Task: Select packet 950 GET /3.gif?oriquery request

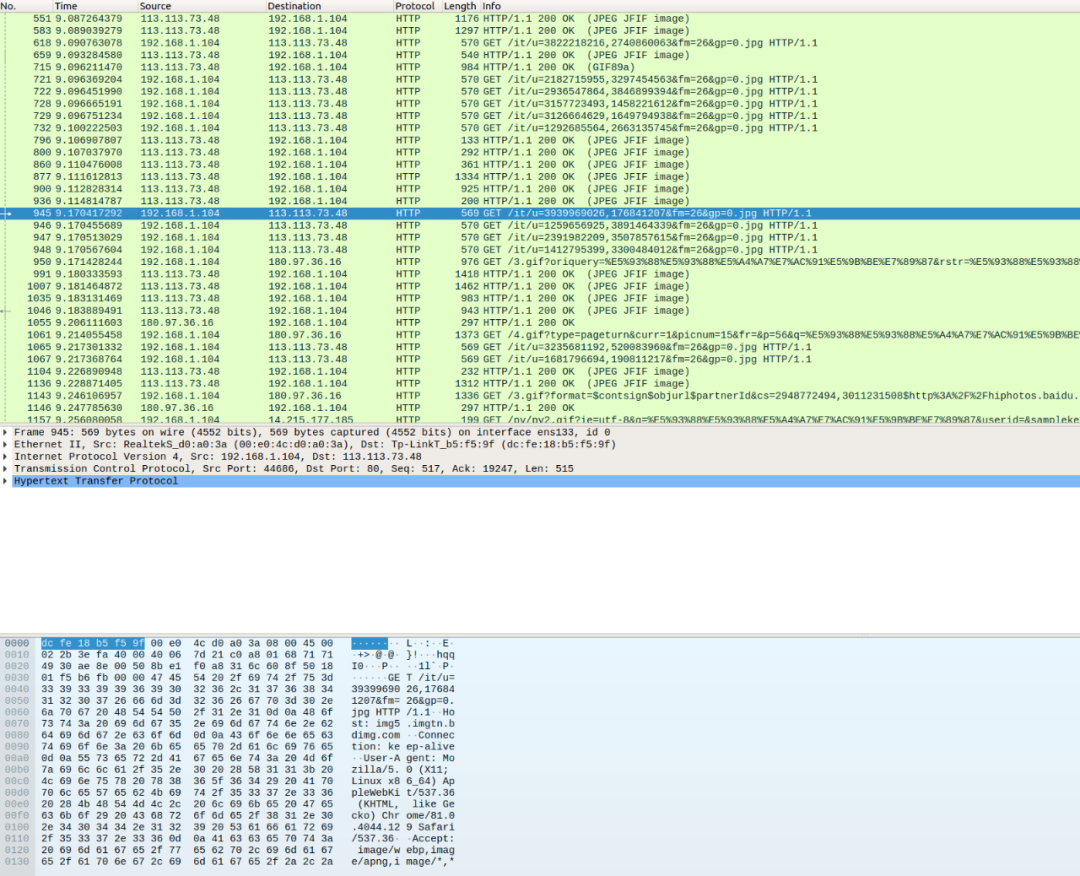Action: [540, 262]
